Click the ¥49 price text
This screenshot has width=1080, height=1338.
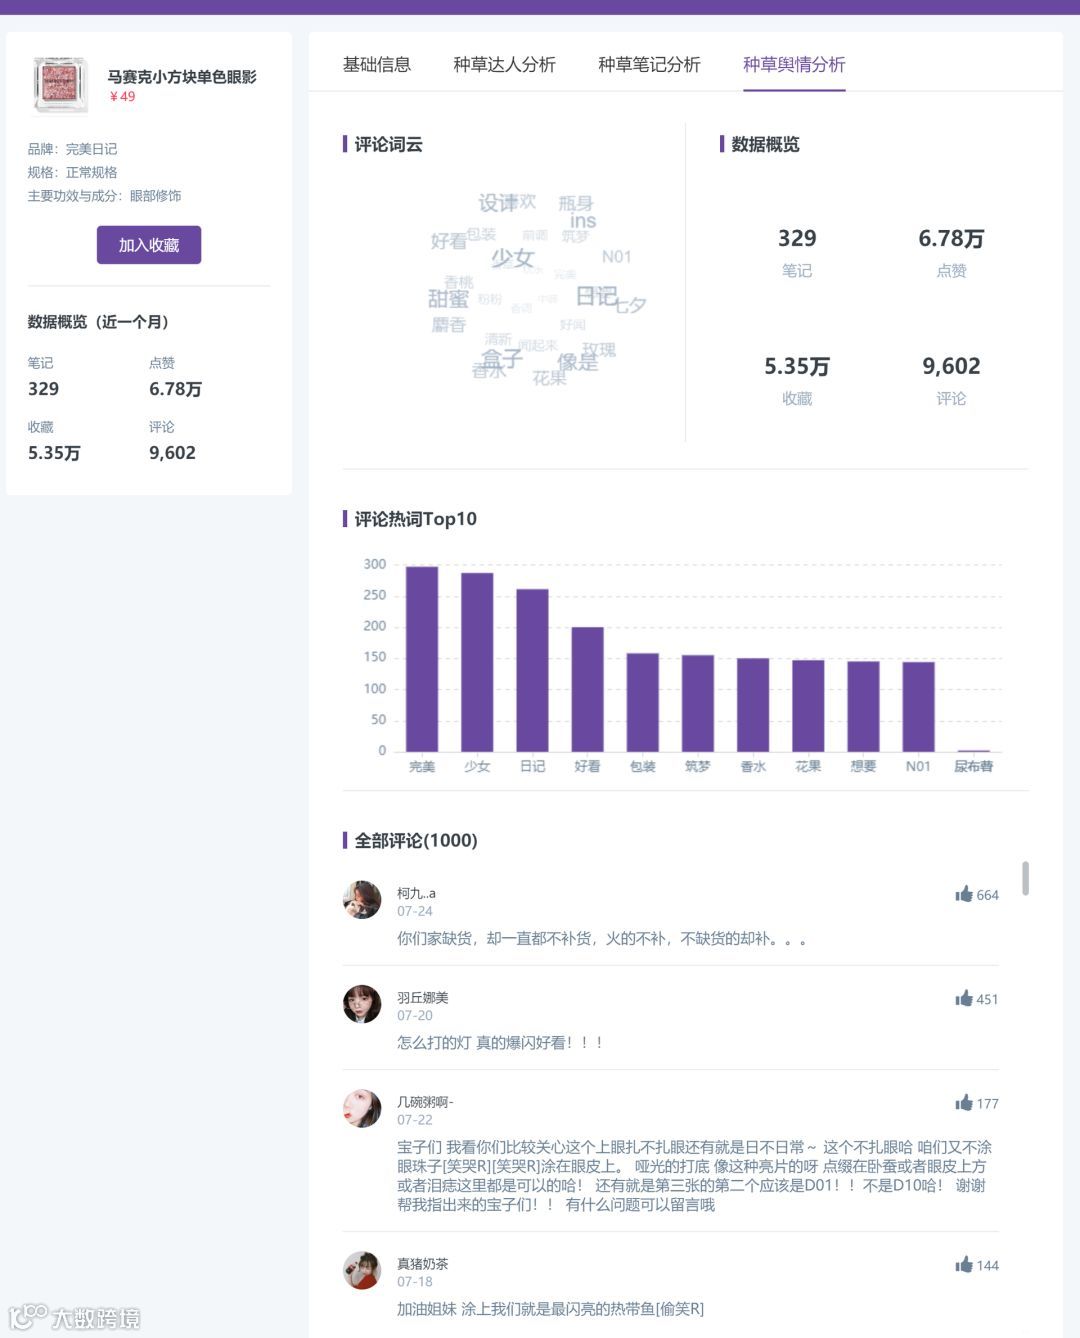[x=122, y=97]
